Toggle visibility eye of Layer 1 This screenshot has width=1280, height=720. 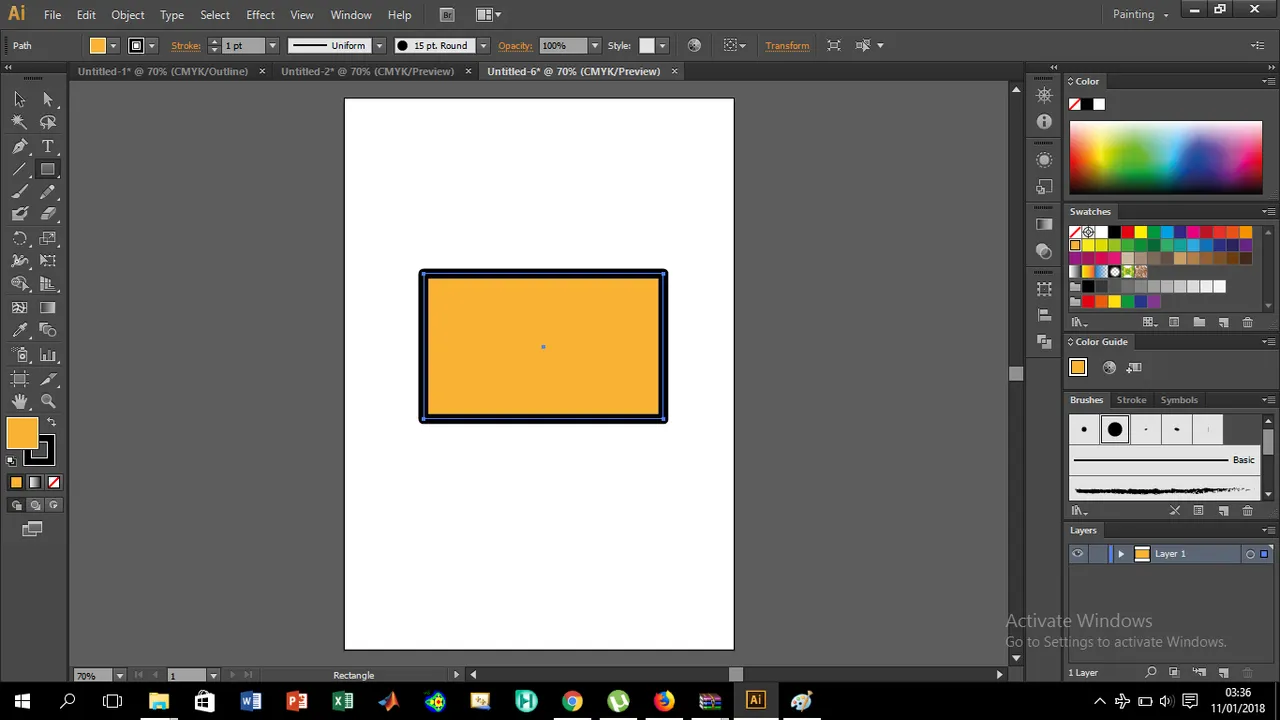click(1077, 554)
